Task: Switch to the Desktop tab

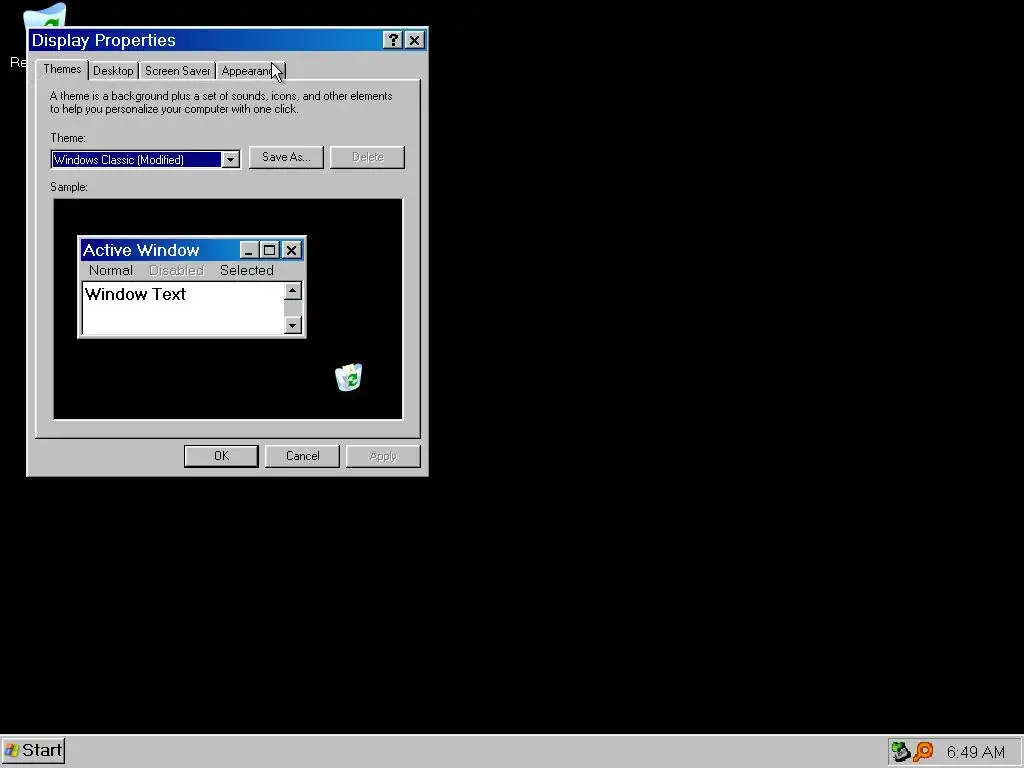Action: click(113, 71)
